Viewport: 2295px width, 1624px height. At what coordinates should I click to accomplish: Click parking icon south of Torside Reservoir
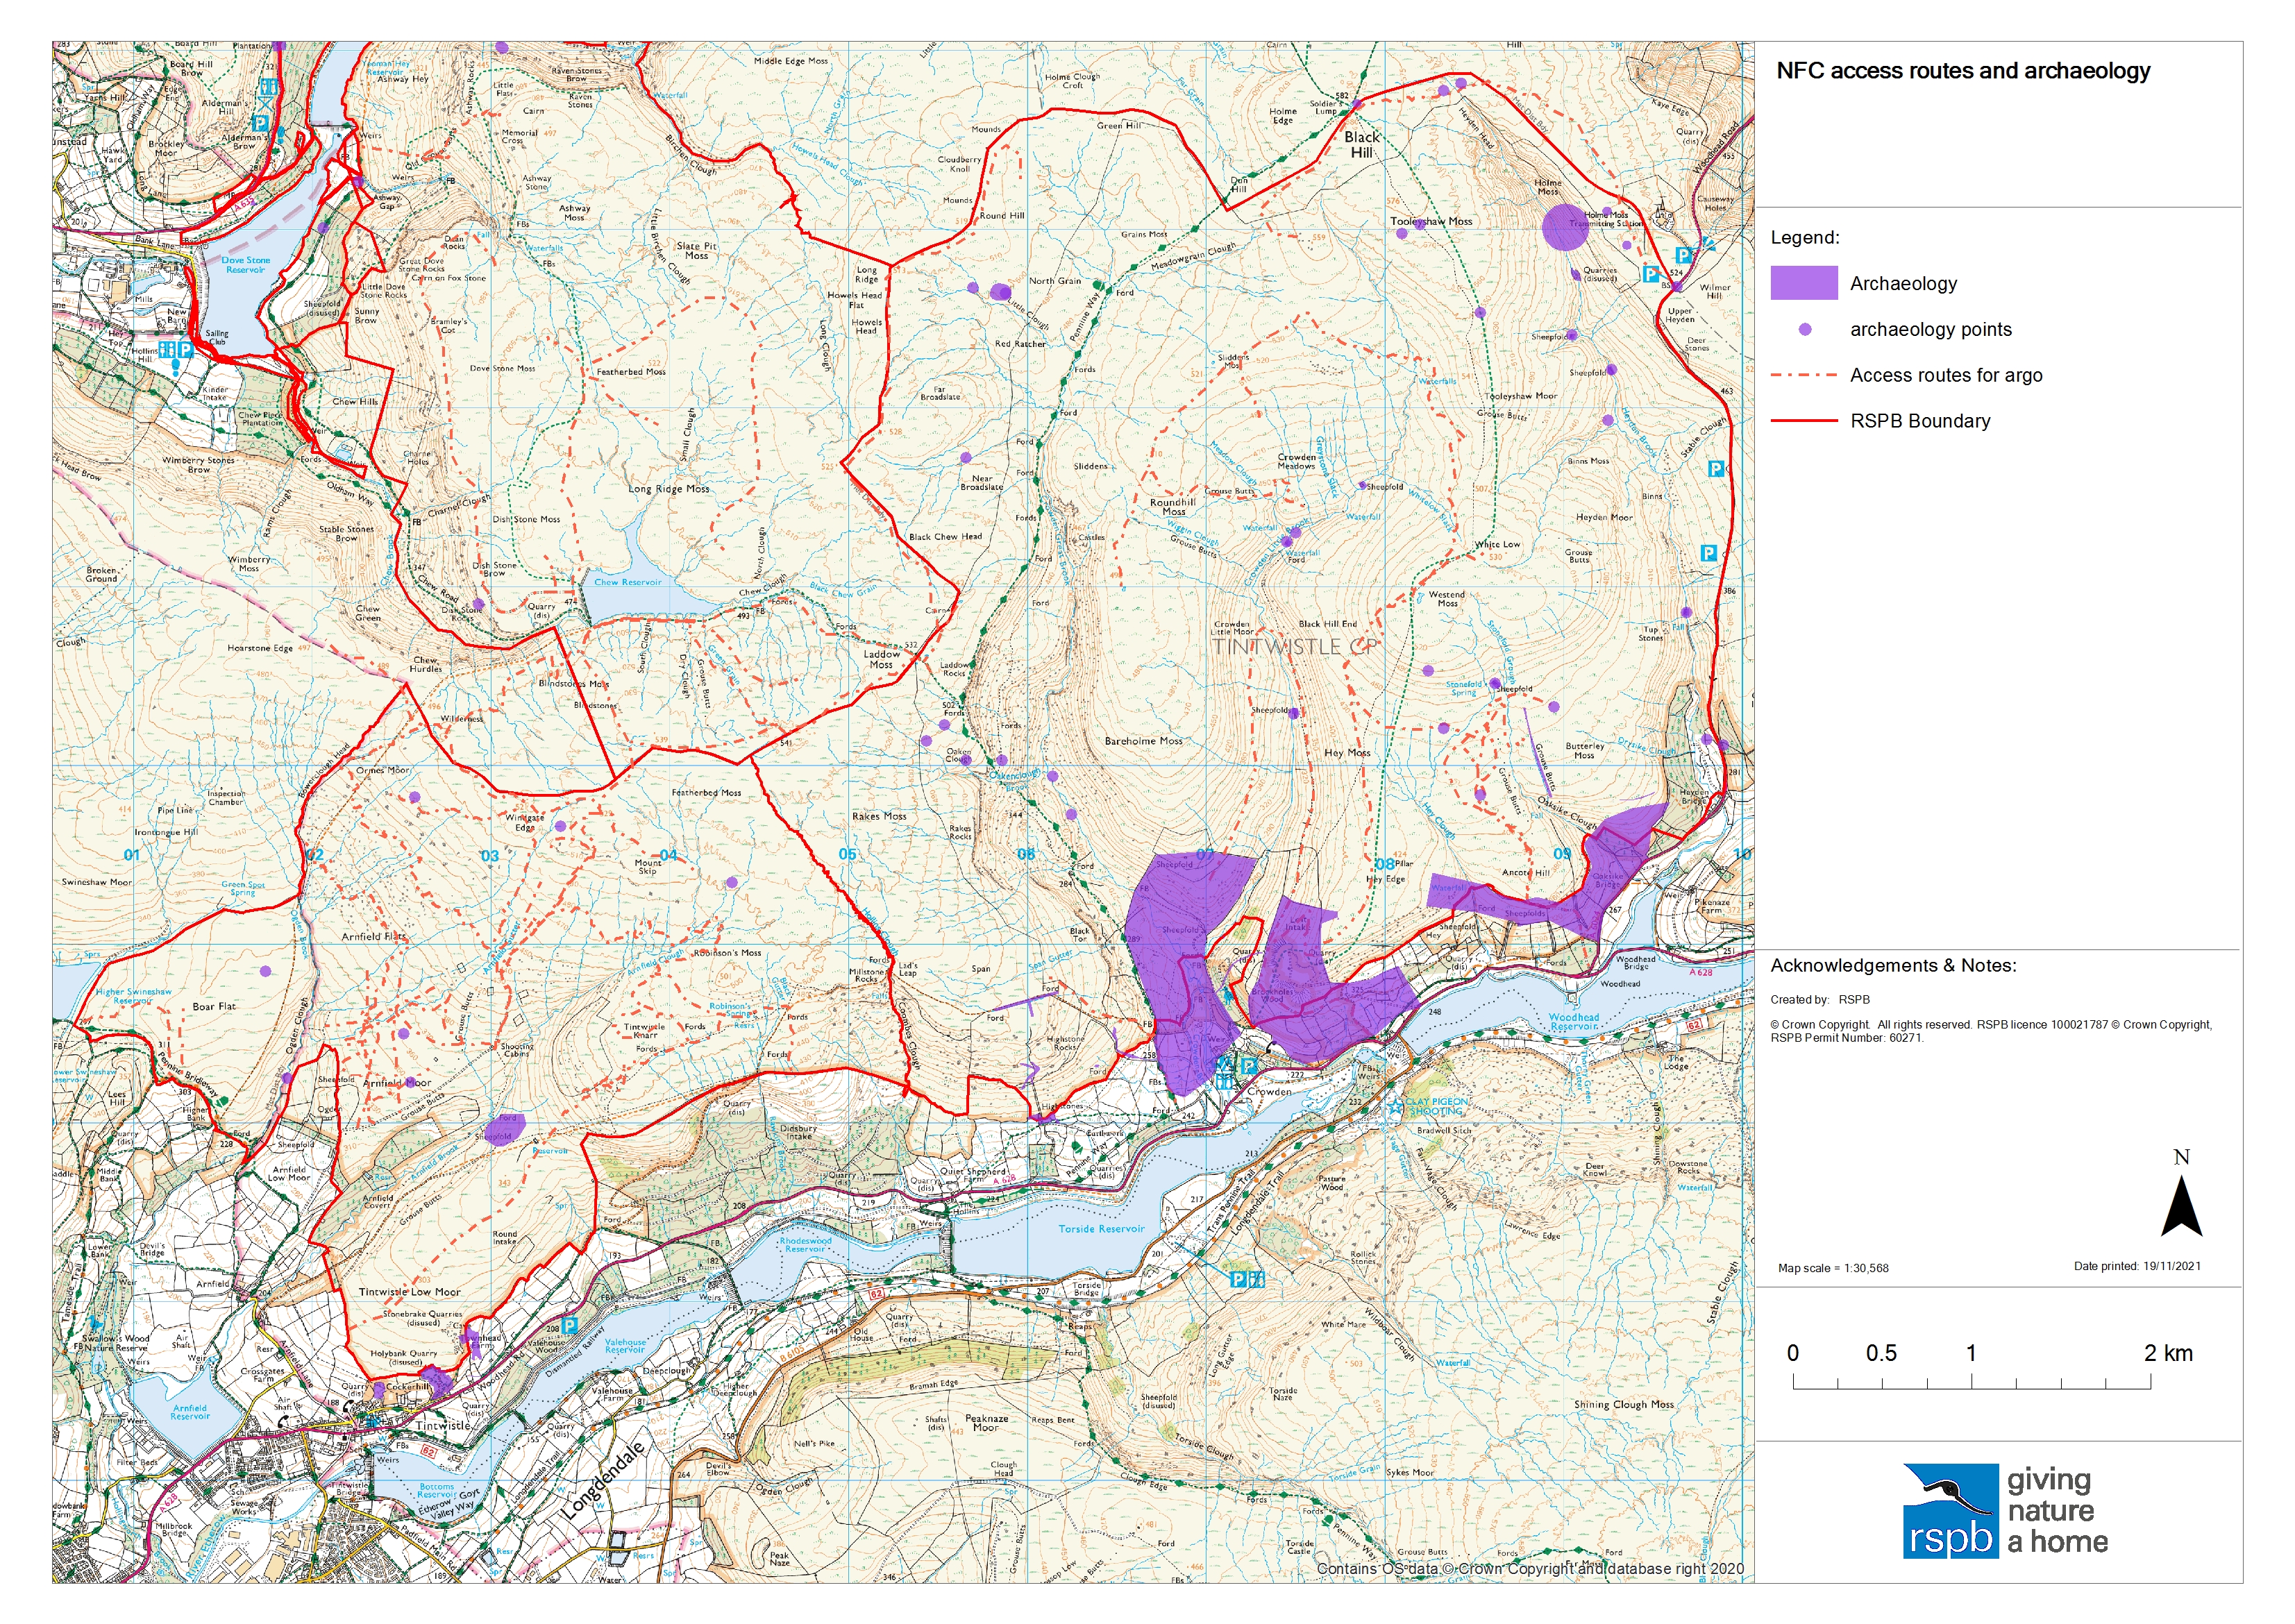(x=1238, y=1279)
